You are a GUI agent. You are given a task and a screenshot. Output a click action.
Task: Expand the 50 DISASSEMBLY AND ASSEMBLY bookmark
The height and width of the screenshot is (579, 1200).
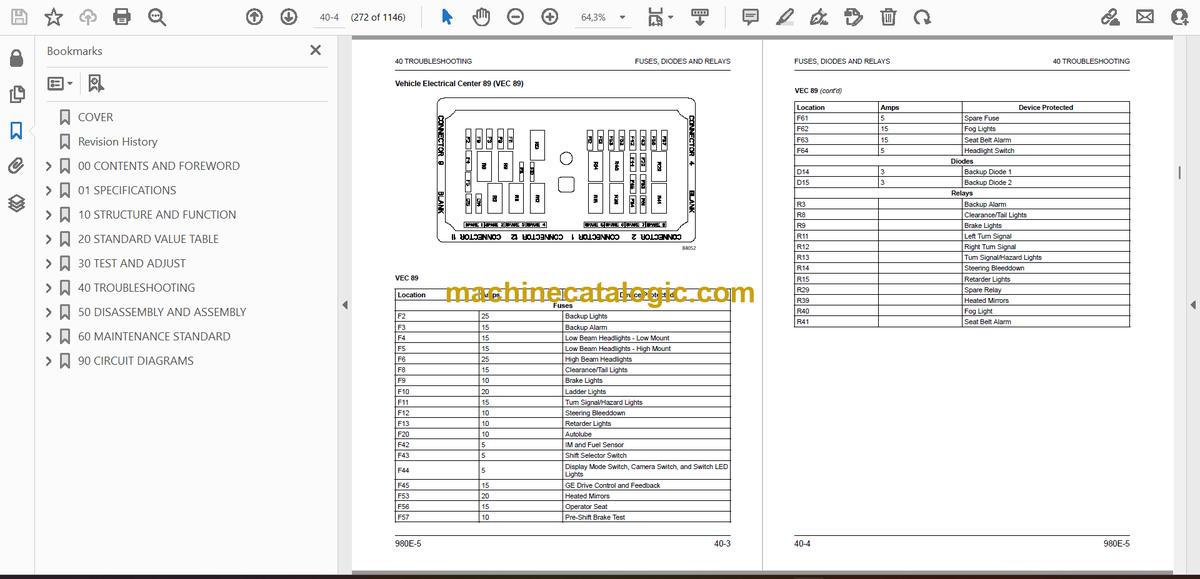coord(49,312)
